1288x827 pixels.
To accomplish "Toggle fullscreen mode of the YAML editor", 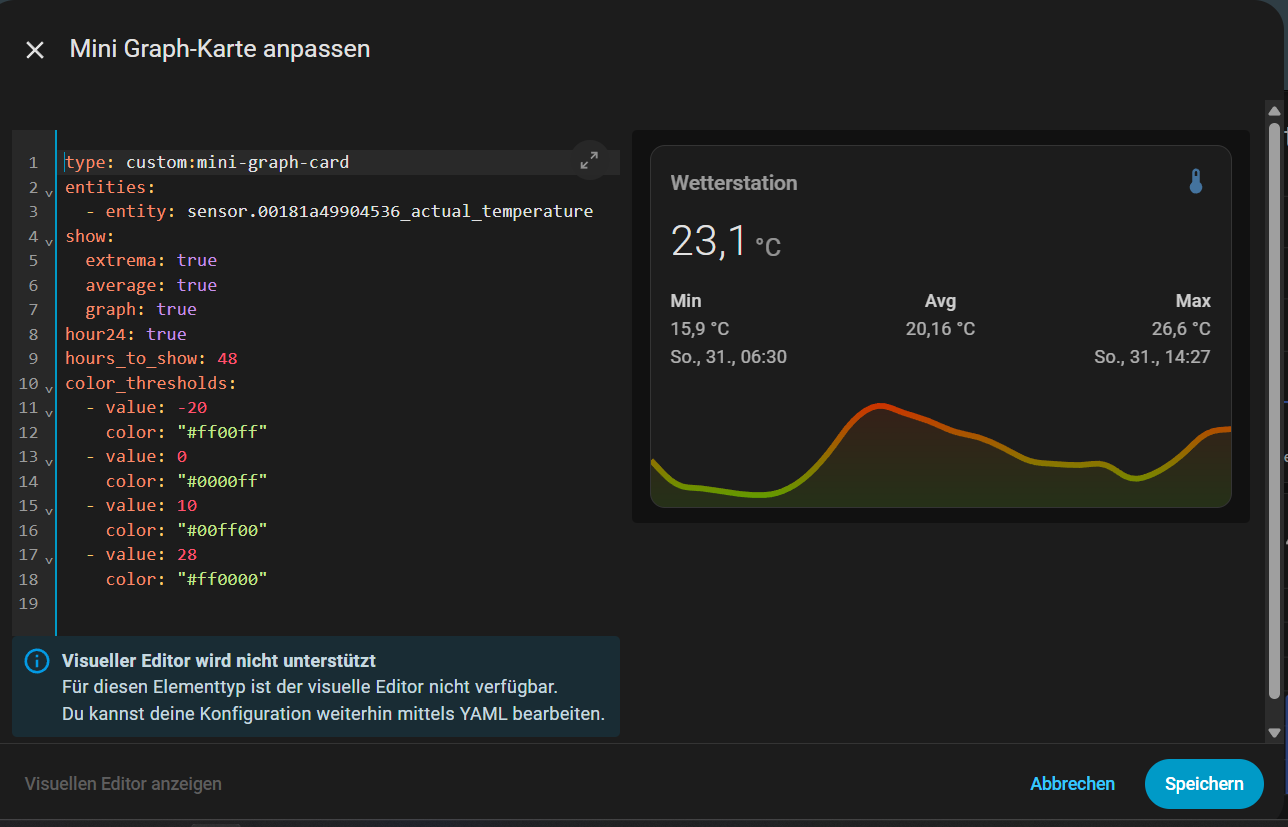I will click(x=589, y=159).
